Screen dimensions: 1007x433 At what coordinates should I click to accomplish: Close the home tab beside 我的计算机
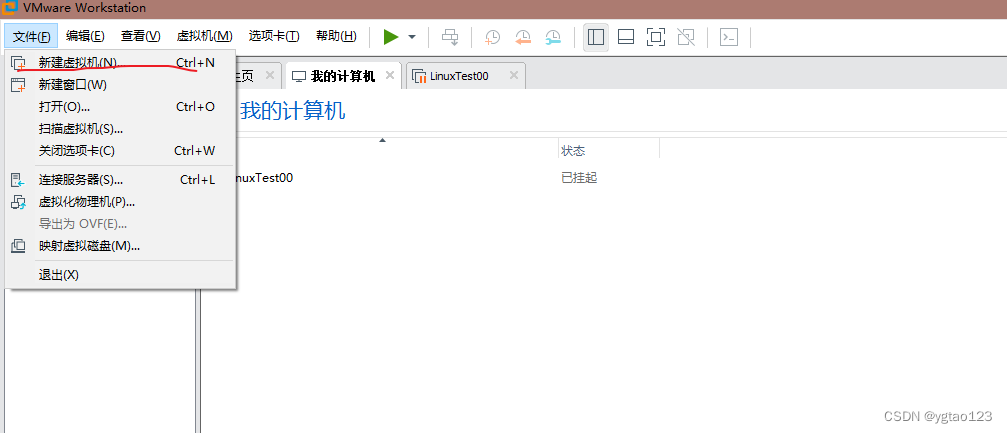270,75
